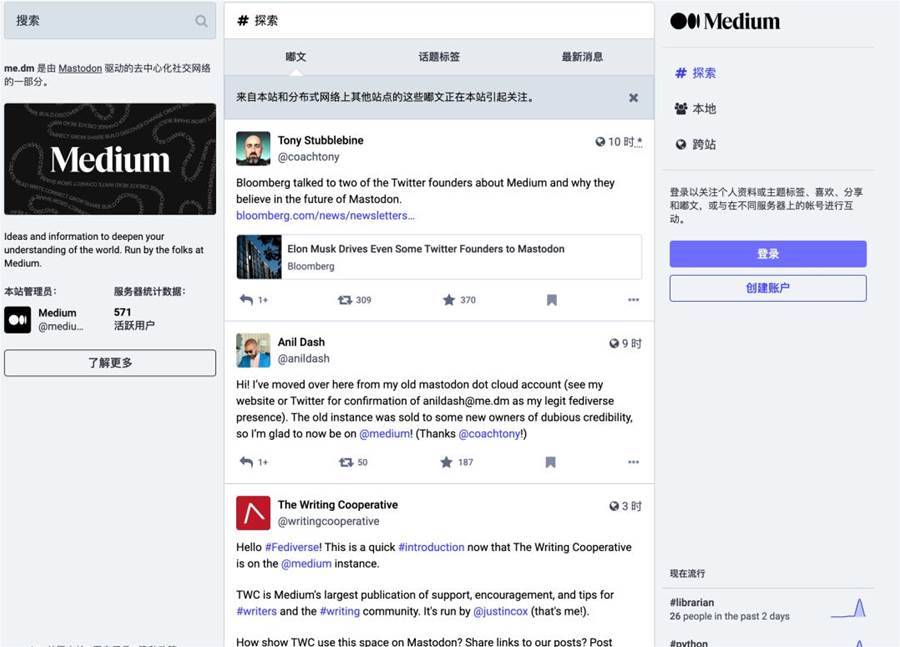Open 跨站 federated timeline
900x647 pixels.
696,144
